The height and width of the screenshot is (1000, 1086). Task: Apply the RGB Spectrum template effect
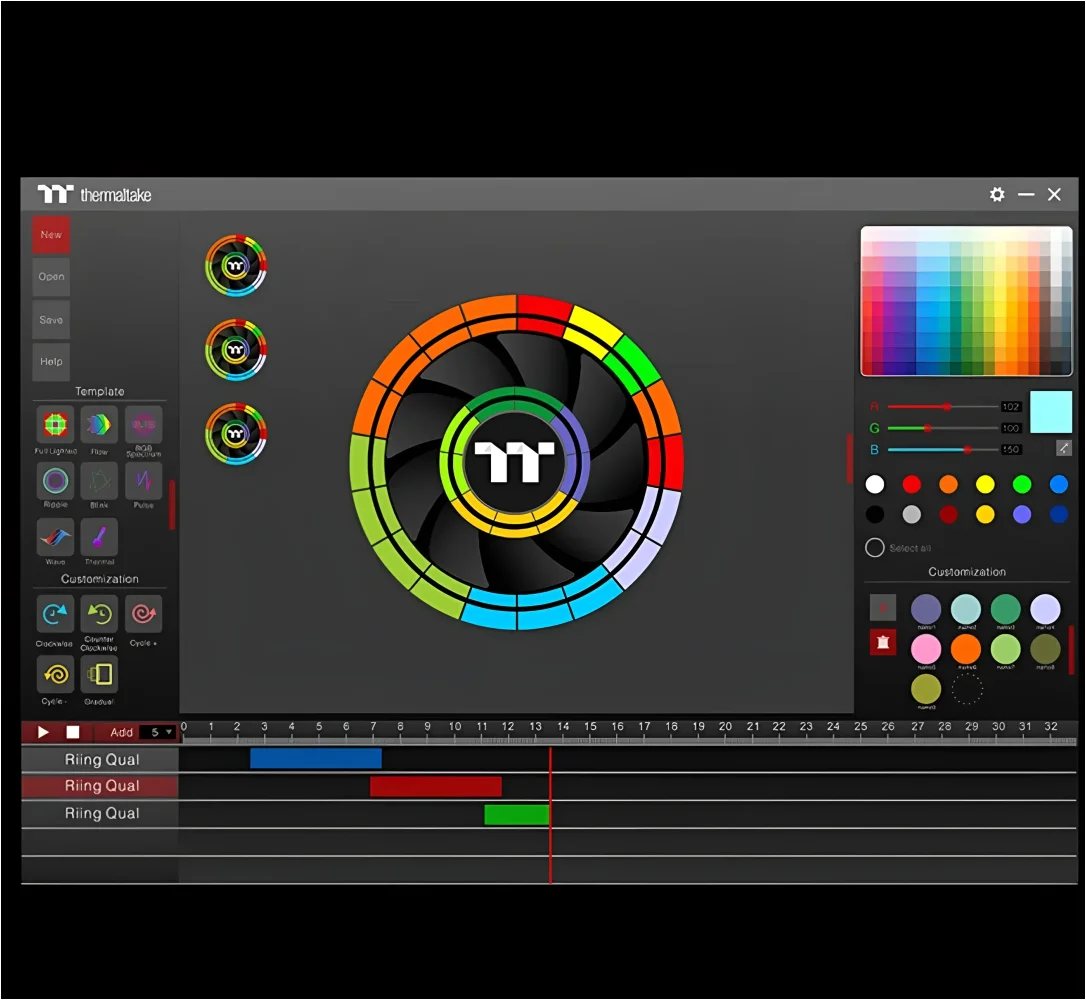(x=143, y=424)
